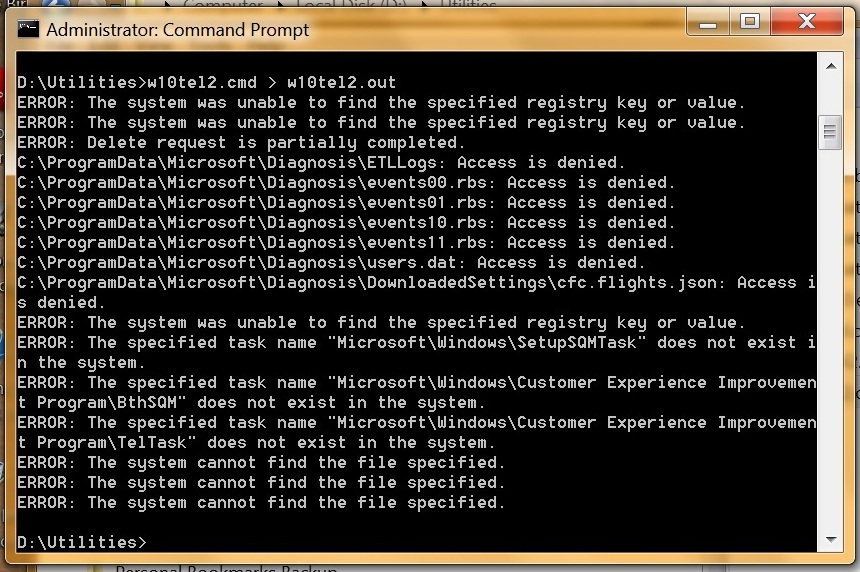Click the final D:\Utilities> prompt line
The width and height of the screenshot is (860, 572).
(x=82, y=542)
